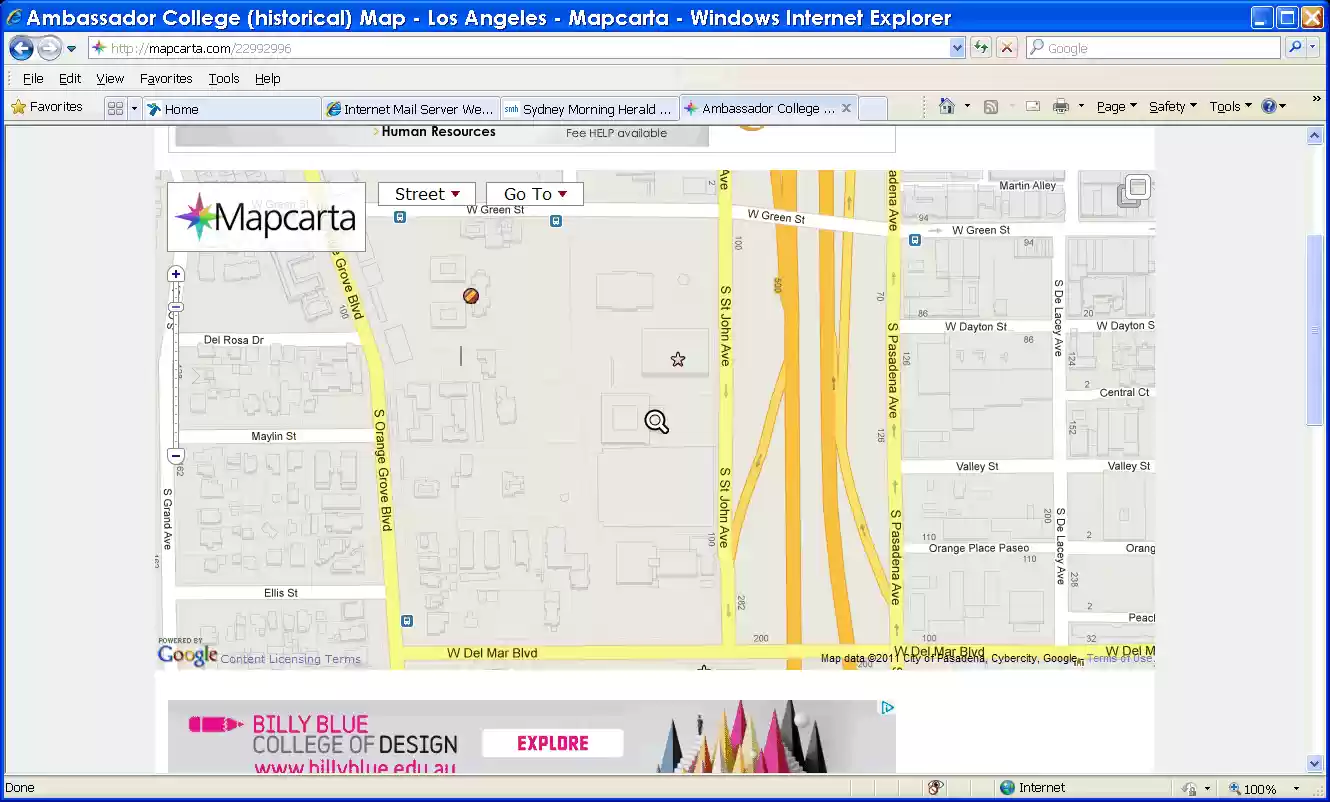The image size is (1330, 802).
Task: Open the View menu
Action: click(x=110, y=78)
